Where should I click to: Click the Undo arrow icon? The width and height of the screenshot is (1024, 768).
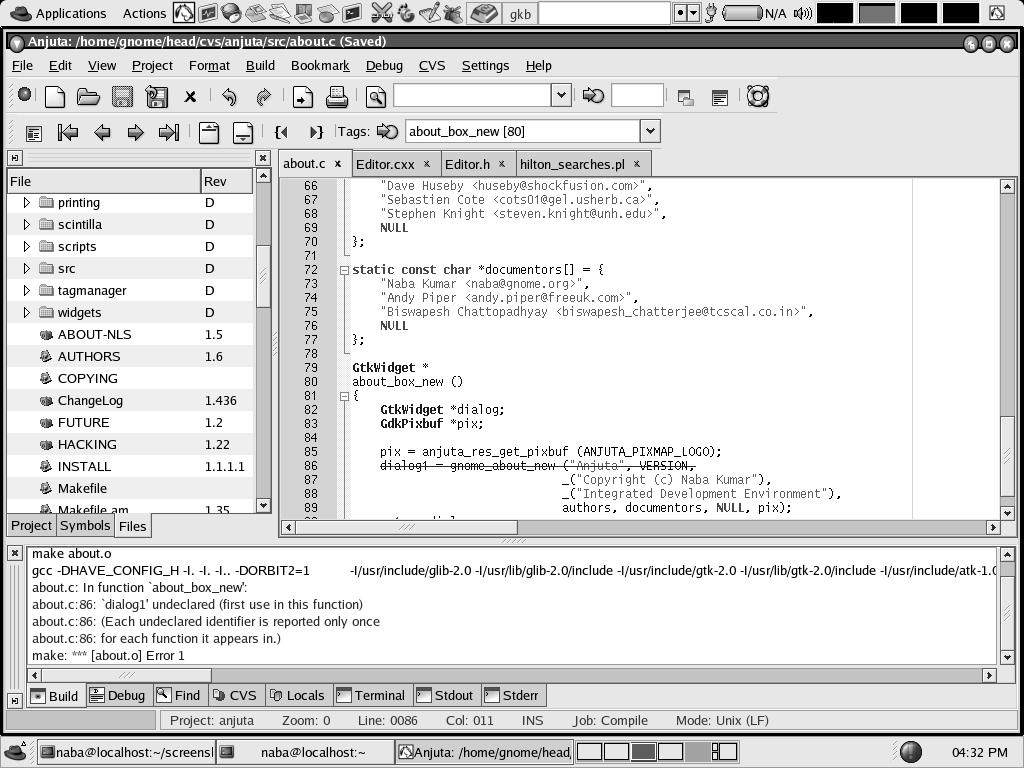[x=229, y=97]
